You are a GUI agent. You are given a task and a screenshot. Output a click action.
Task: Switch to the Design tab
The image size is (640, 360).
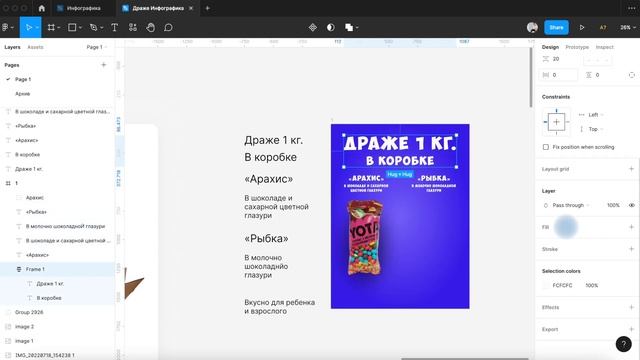pos(550,47)
